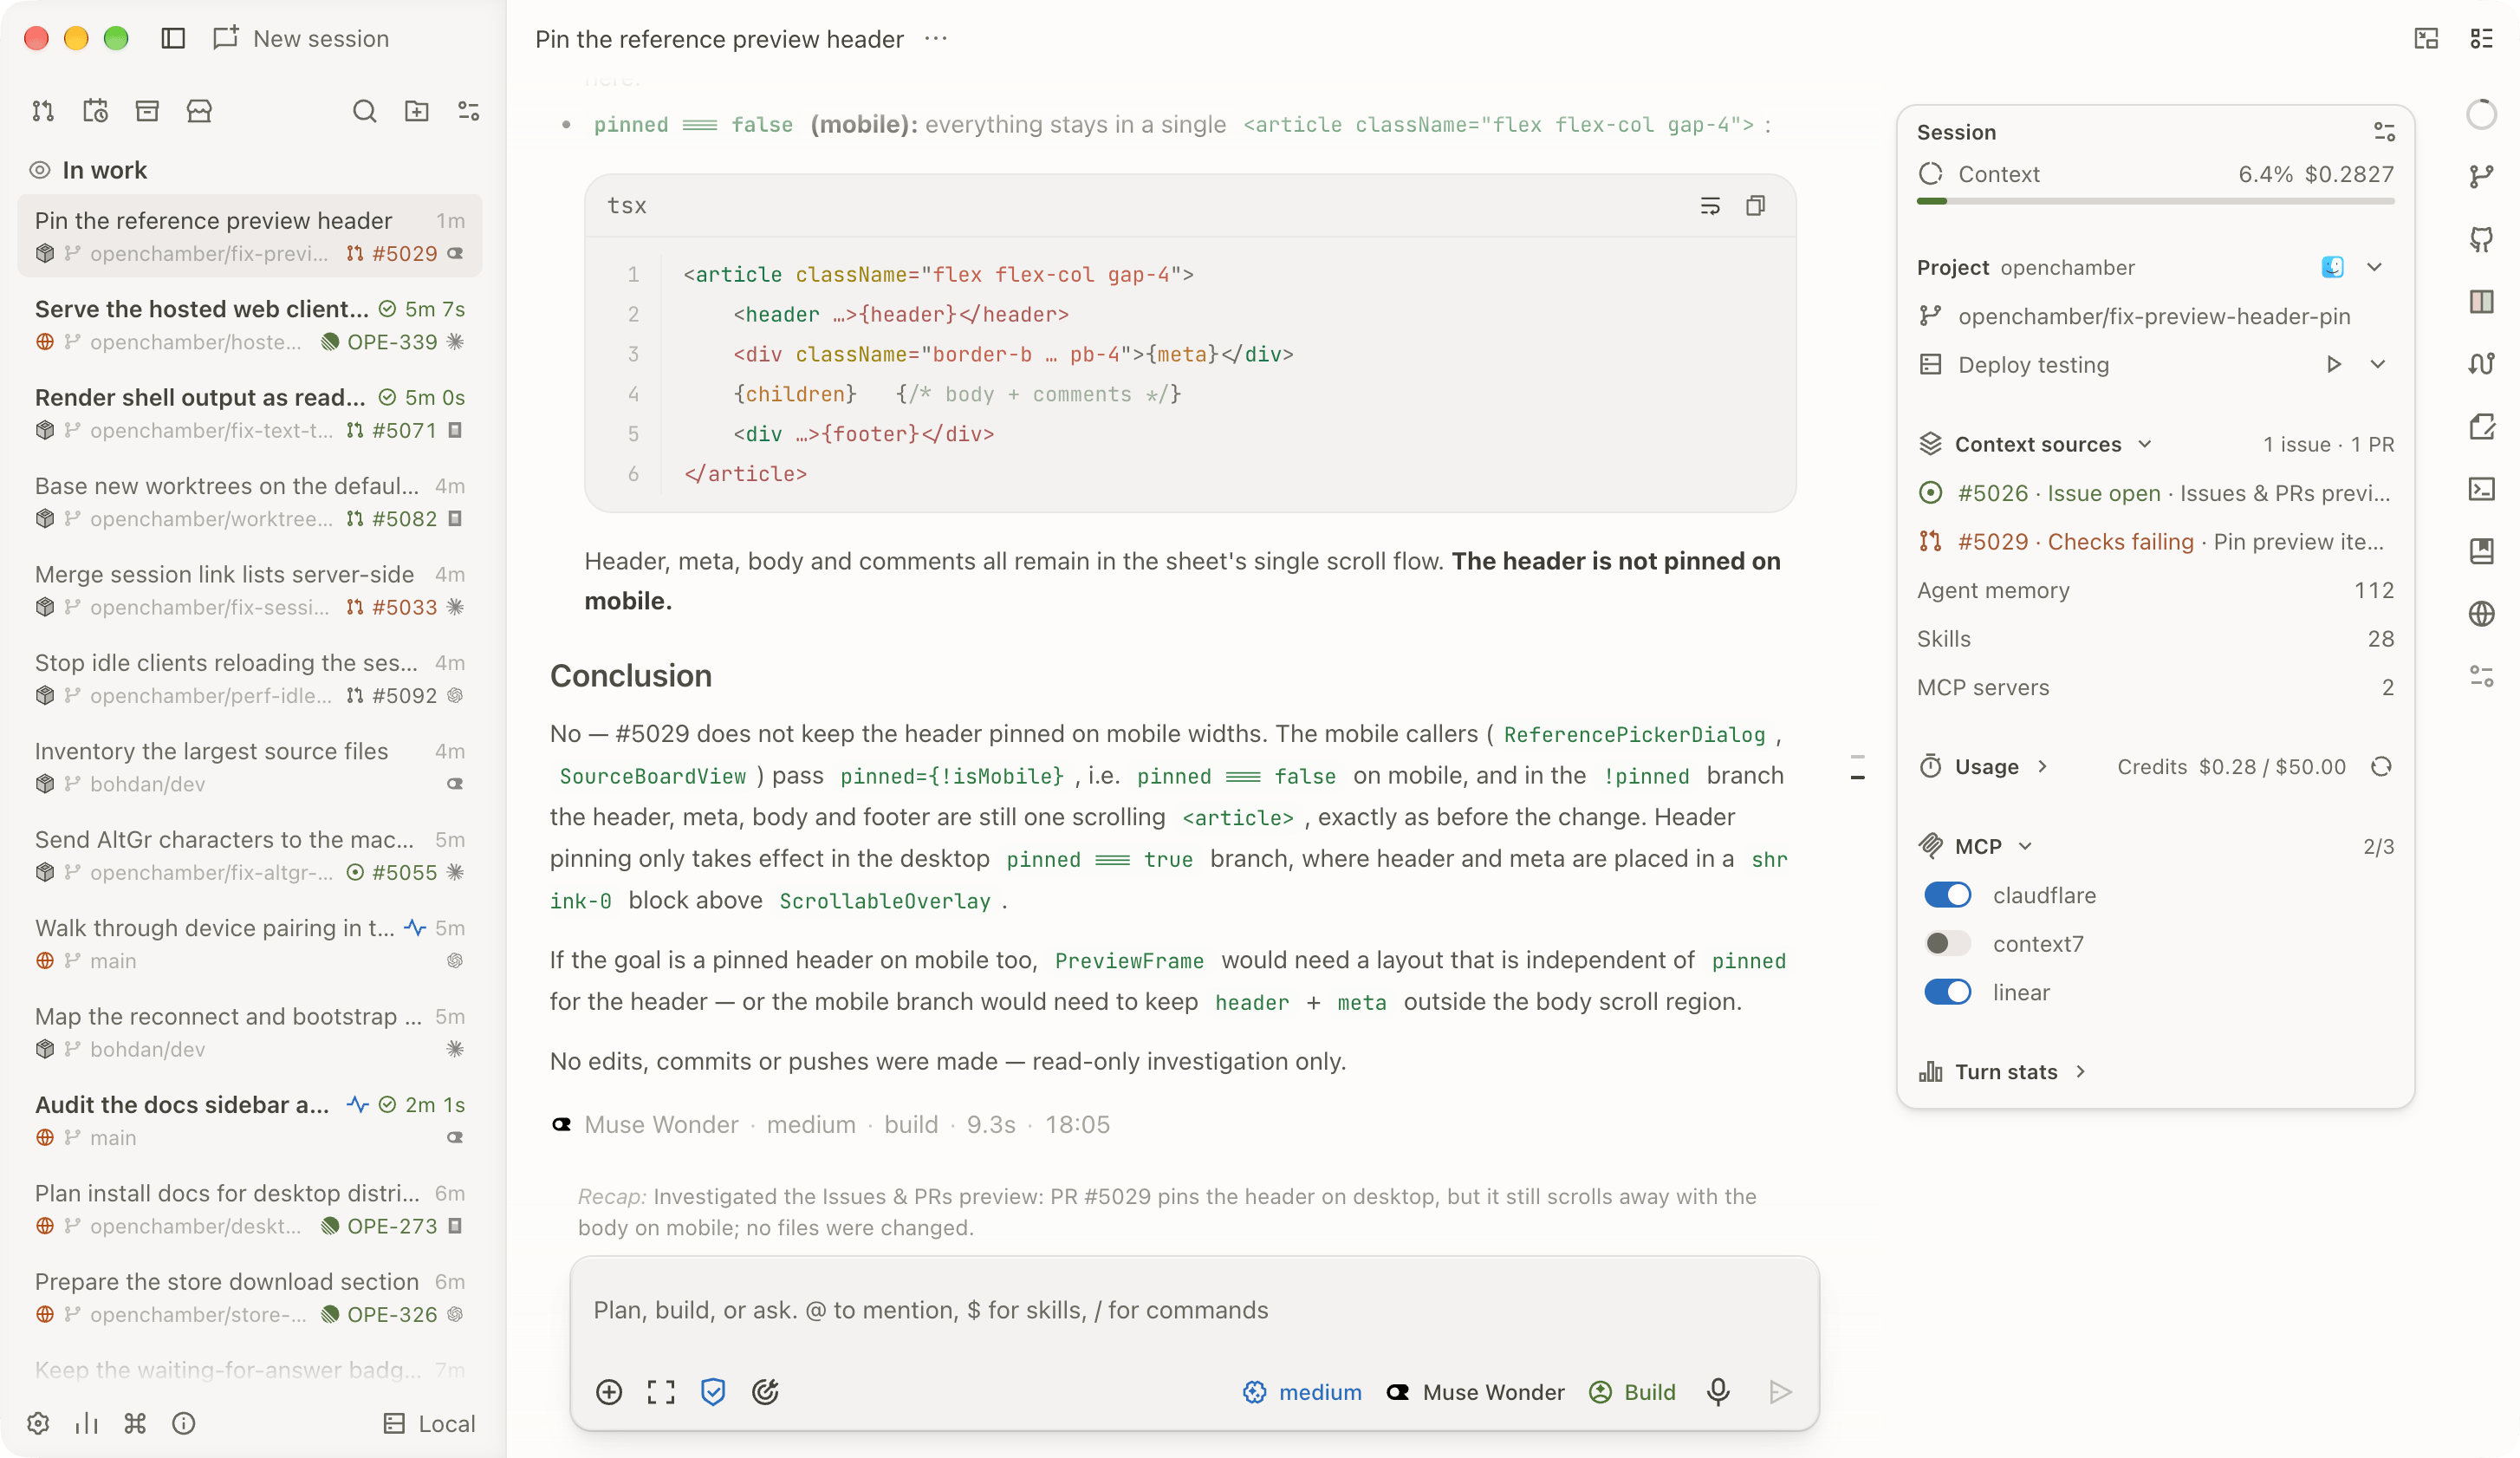2520x1458 pixels.
Task: Click the shield permissions icon in composer
Action: click(x=713, y=1391)
